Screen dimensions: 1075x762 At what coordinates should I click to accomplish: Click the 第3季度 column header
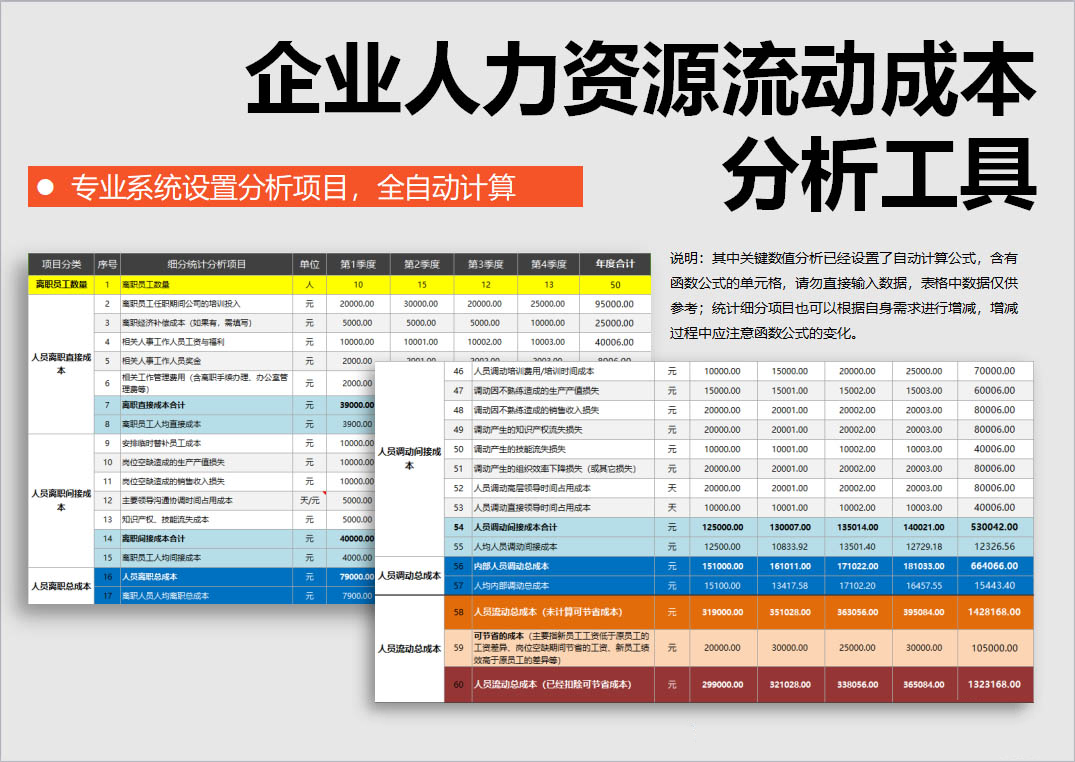(485, 265)
